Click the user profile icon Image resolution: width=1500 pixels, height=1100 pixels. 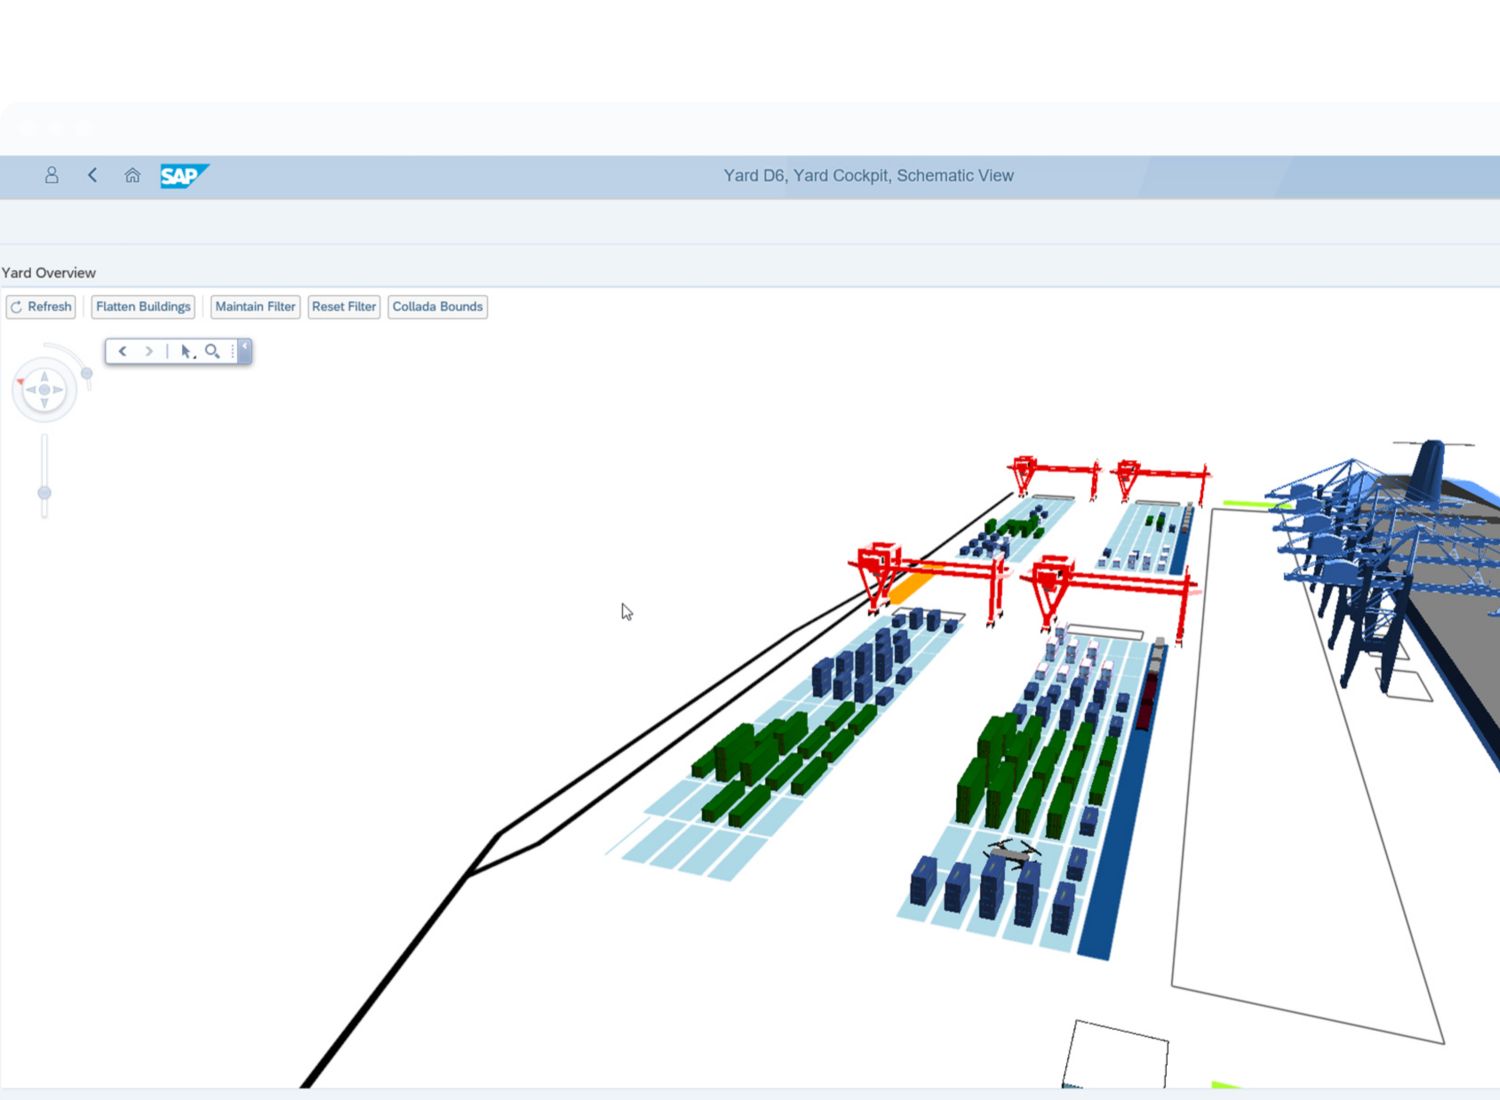click(x=52, y=175)
